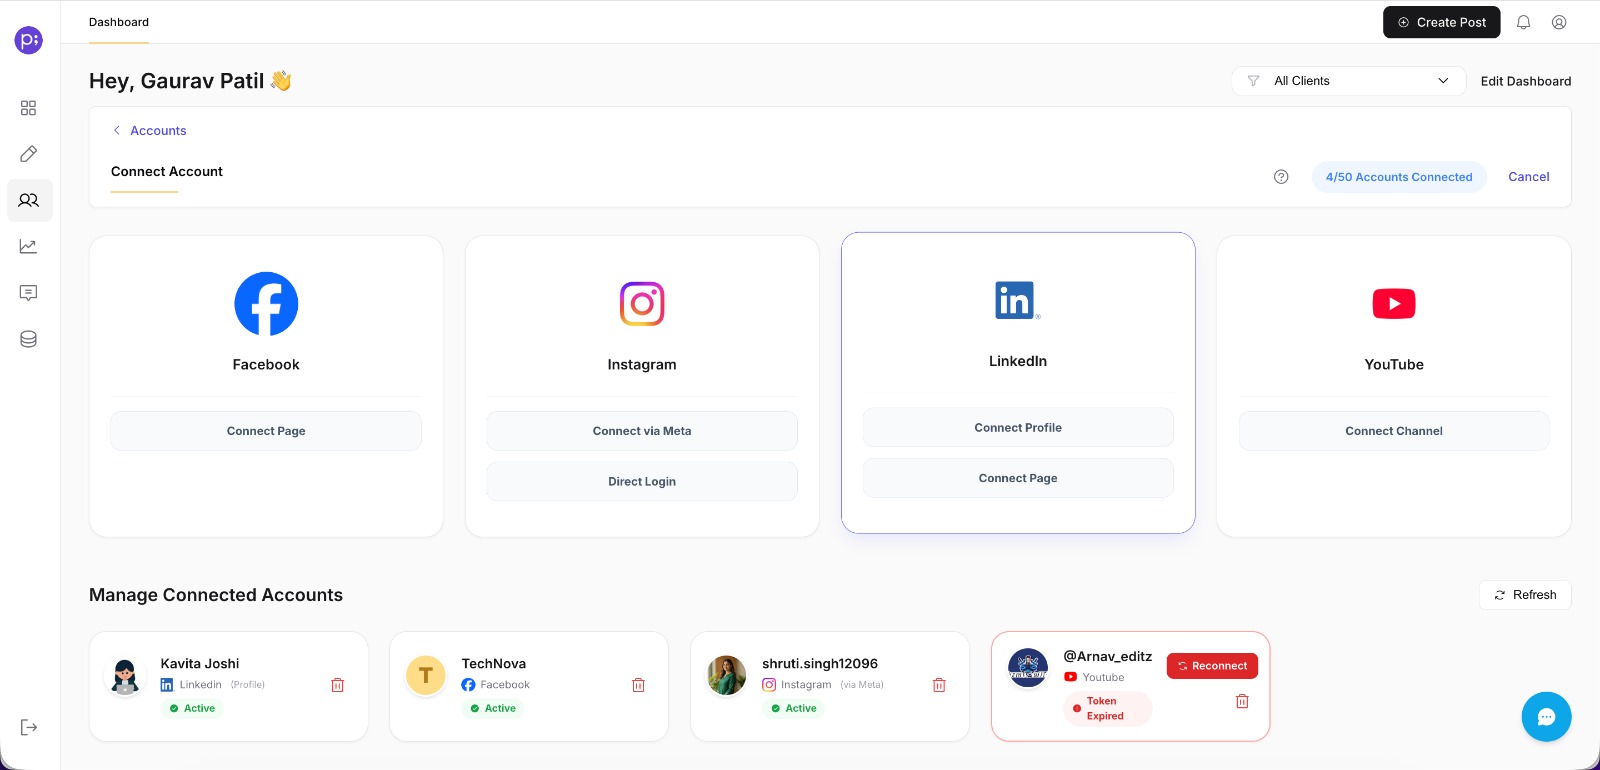Click the help question mark icon
Image resolution: width=1600 pixels, height=770 pixels.
[x=1281, y=177]
